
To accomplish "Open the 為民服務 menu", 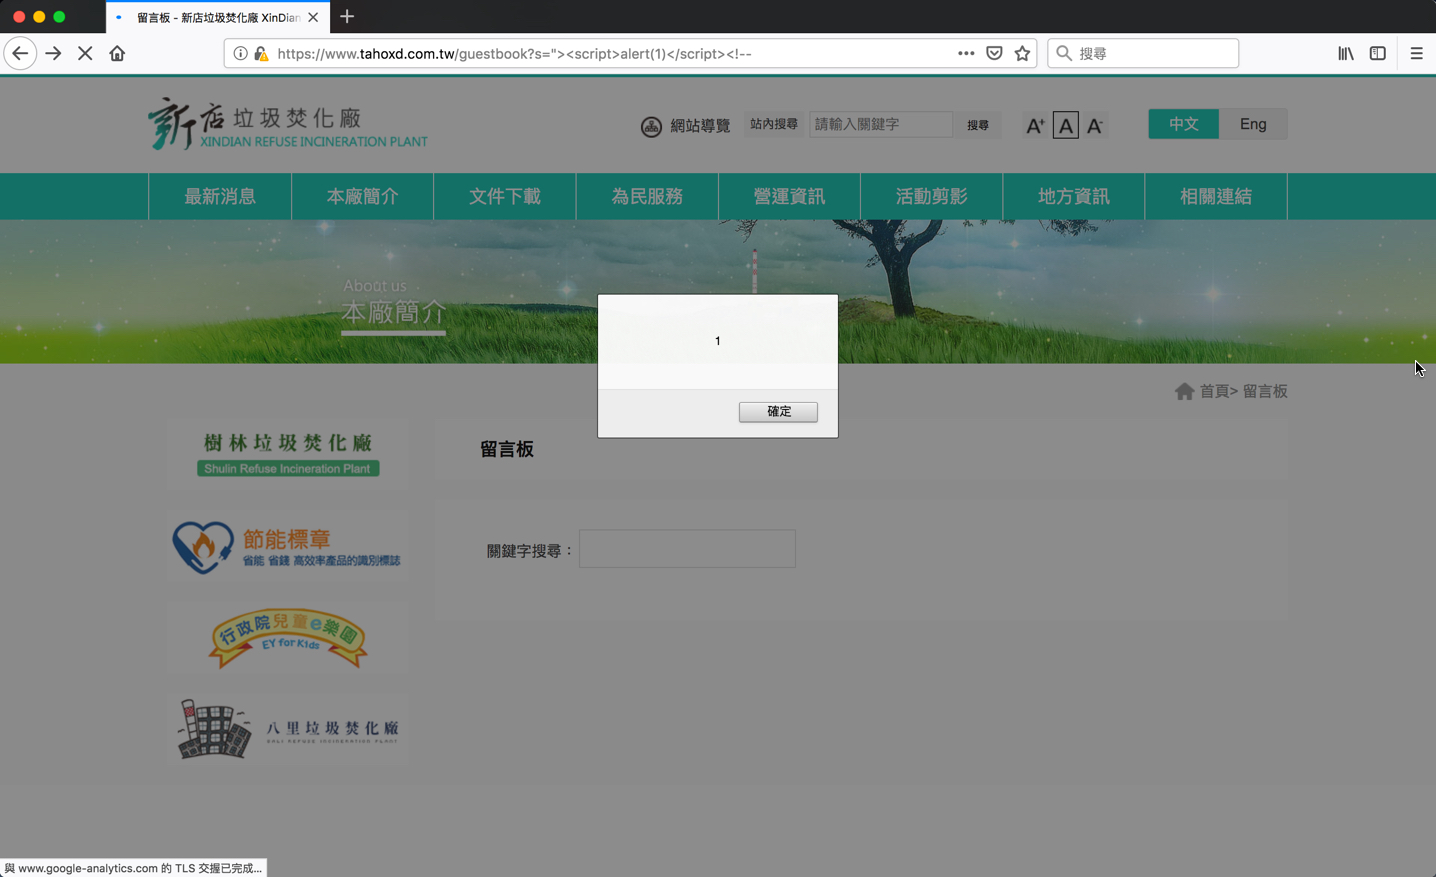I will click(647, 197).
